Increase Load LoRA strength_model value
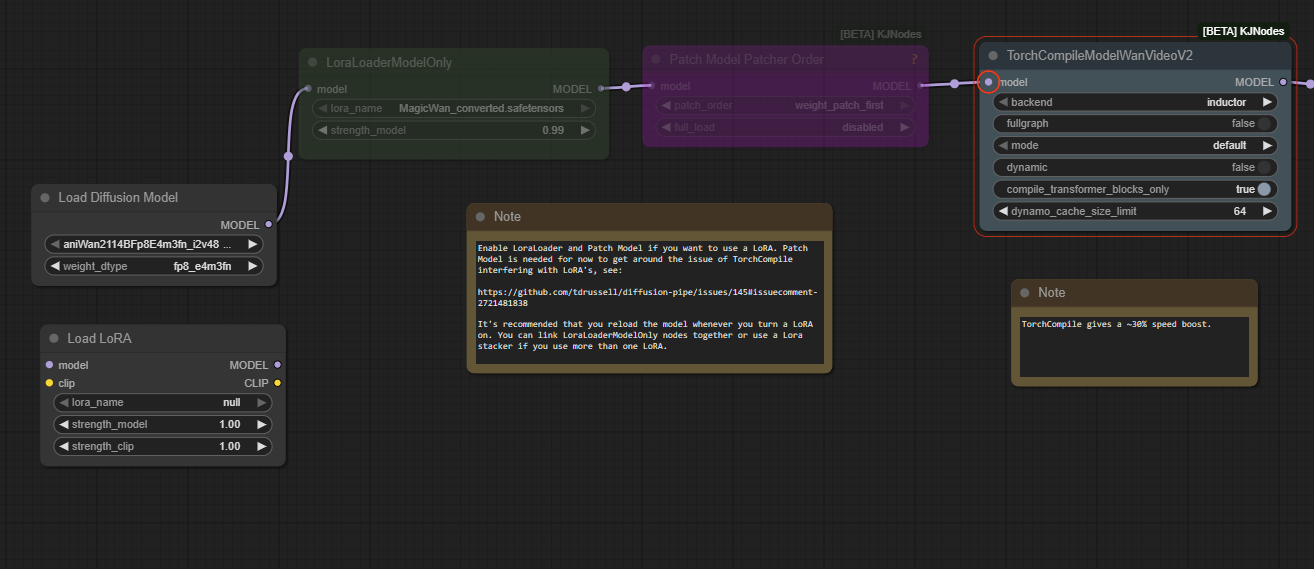The width and height of the screenshot is (1314, 569). 262,424
